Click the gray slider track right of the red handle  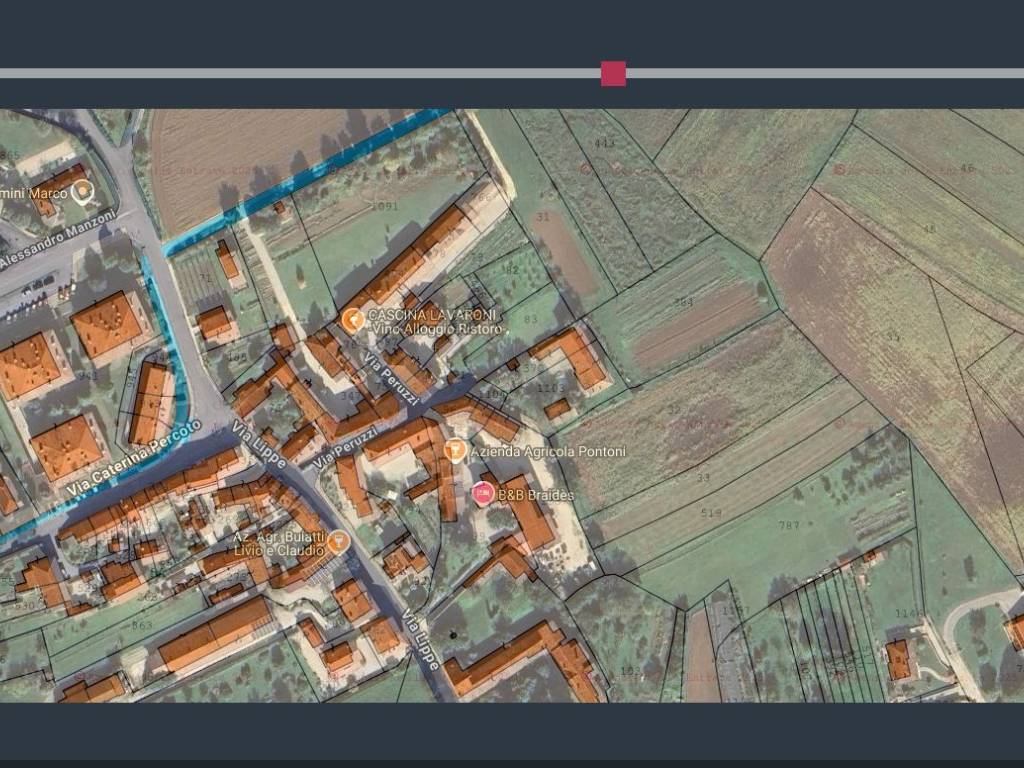(x=820, y=74)
